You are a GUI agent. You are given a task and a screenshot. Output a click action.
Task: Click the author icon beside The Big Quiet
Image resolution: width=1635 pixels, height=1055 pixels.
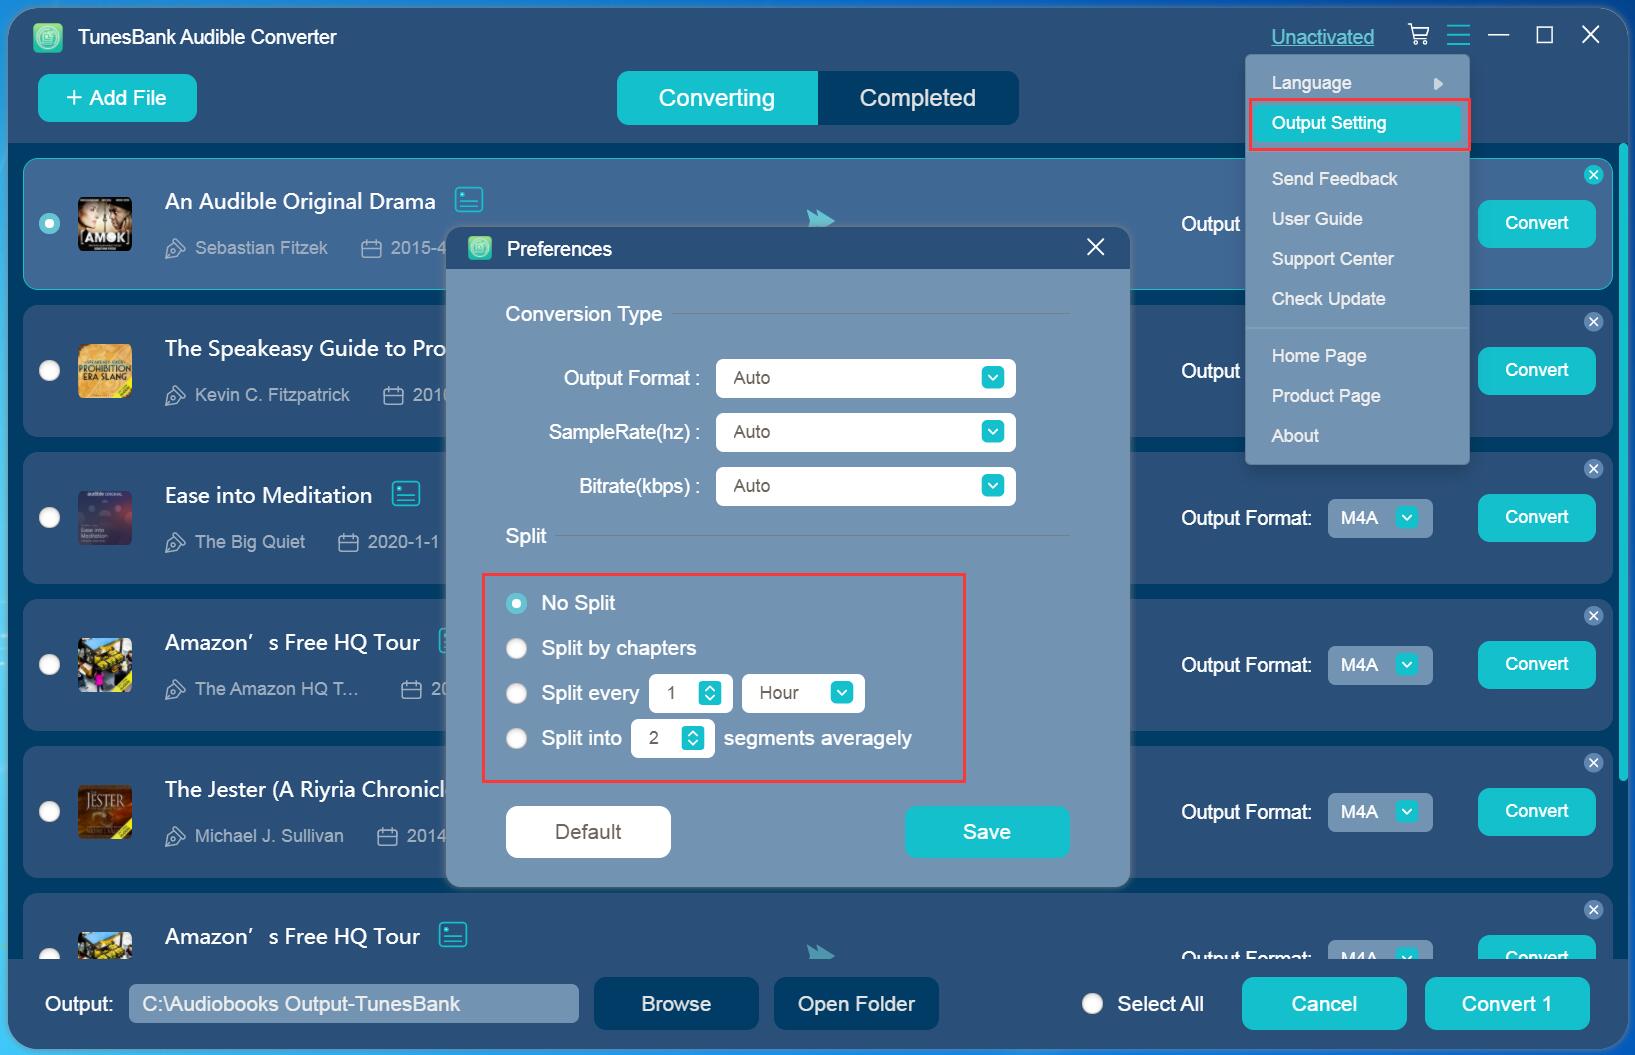[x=175, y=542]
